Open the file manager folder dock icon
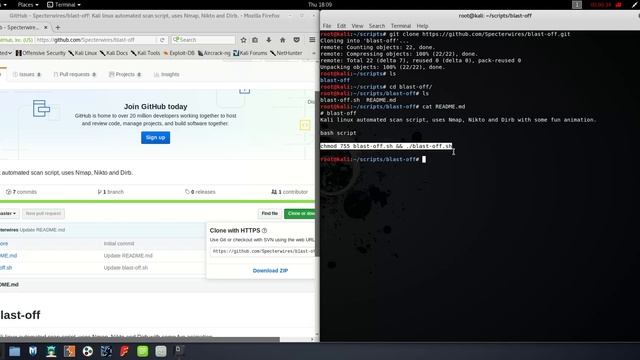Viewport: 640px width, 360px height. point(15,351)
